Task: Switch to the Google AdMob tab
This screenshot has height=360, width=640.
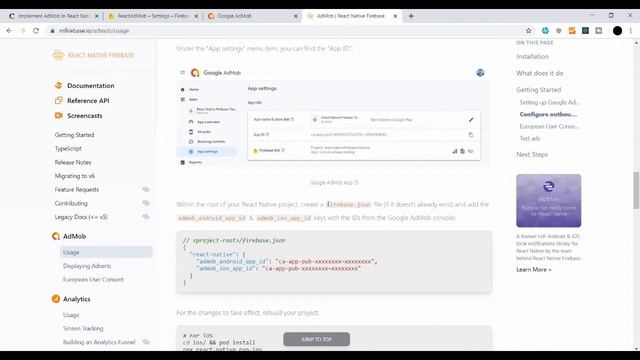Action: tap(251, 16)
